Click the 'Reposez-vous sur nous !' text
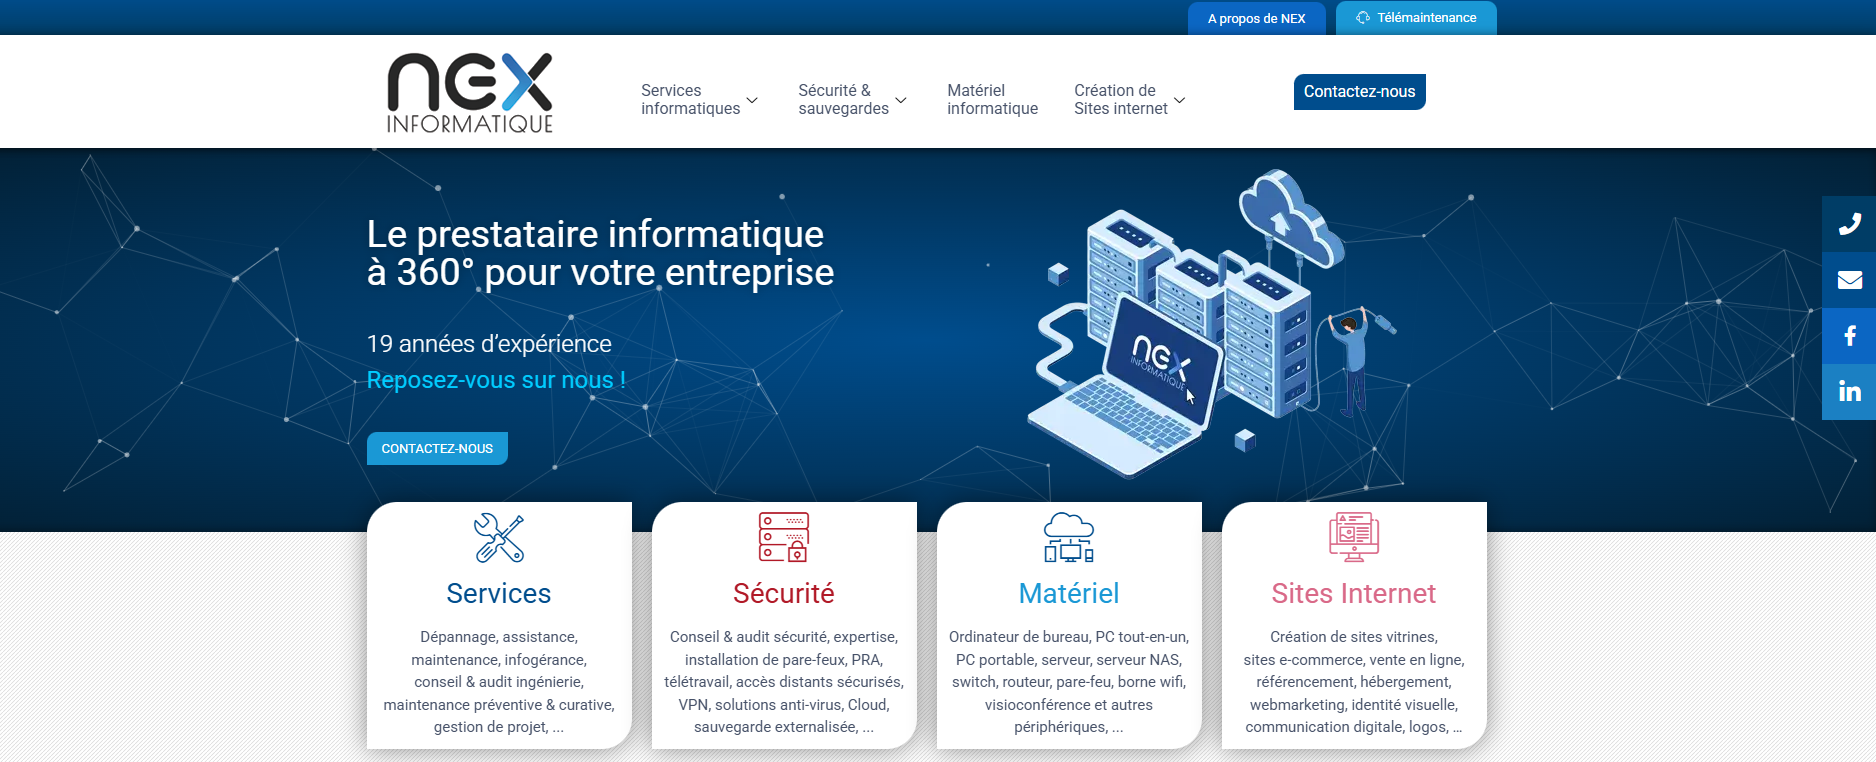Viewport: 1876px width, 762px height. (x=496, y=380)
